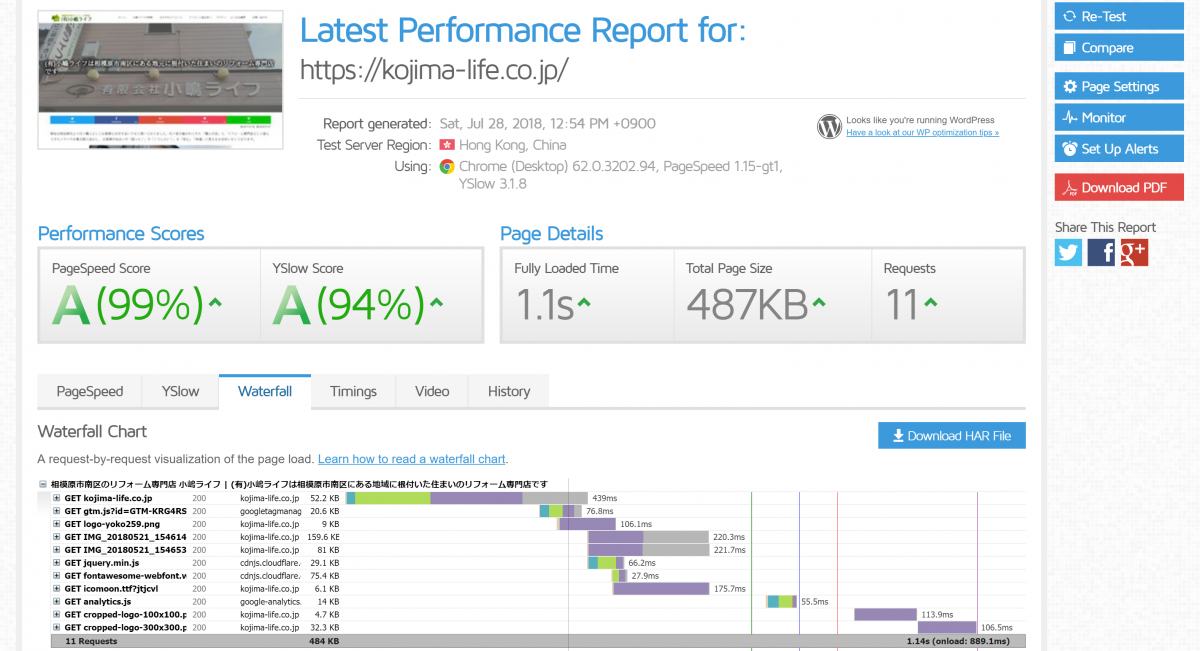Select the Waterfall tab
Viewport: 1200px width, 651px height.
(x=265, y=391)
